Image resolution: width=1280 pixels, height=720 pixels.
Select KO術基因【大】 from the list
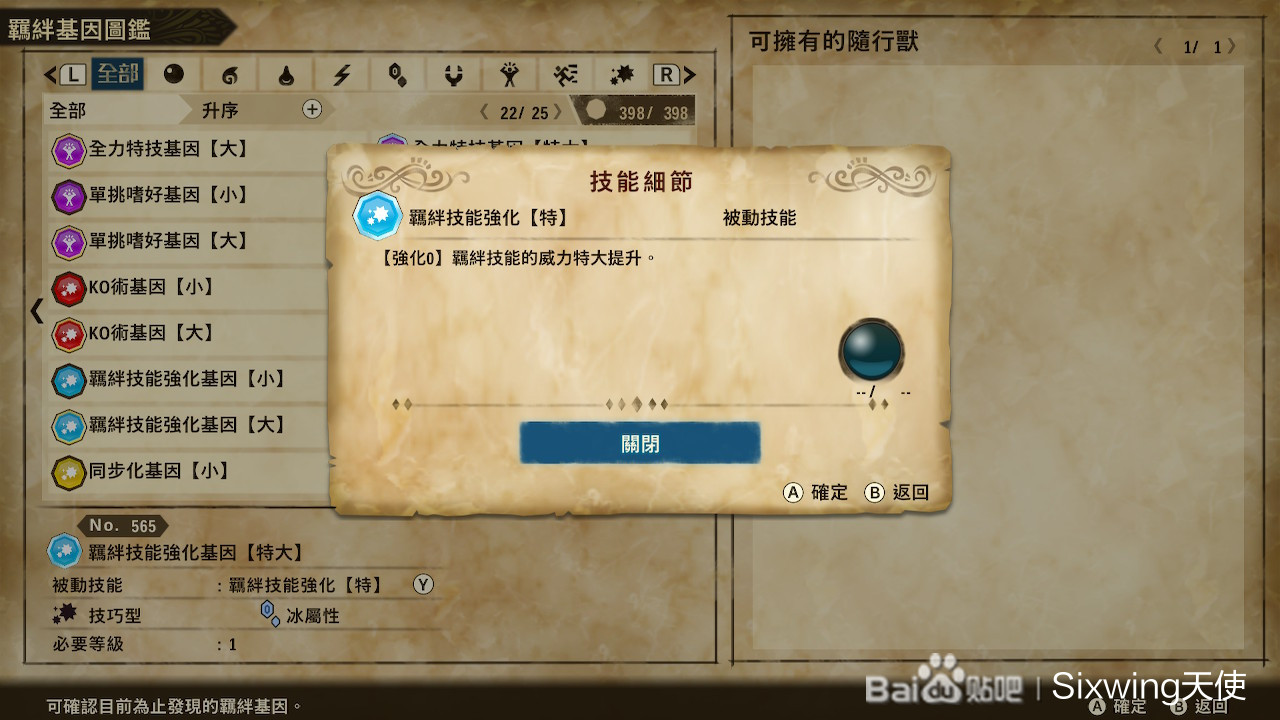pos(186,333)
